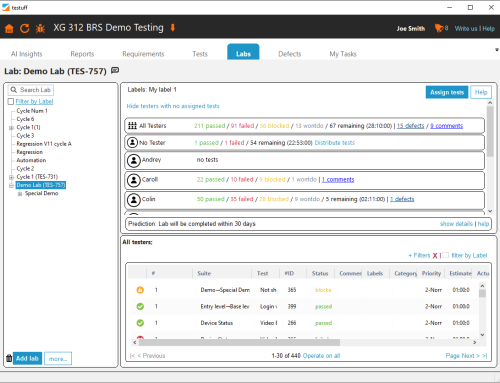The width and height of the screenshot is (500, 383).
Task: Click the Priority column header
Action: [x=431, y=273]
